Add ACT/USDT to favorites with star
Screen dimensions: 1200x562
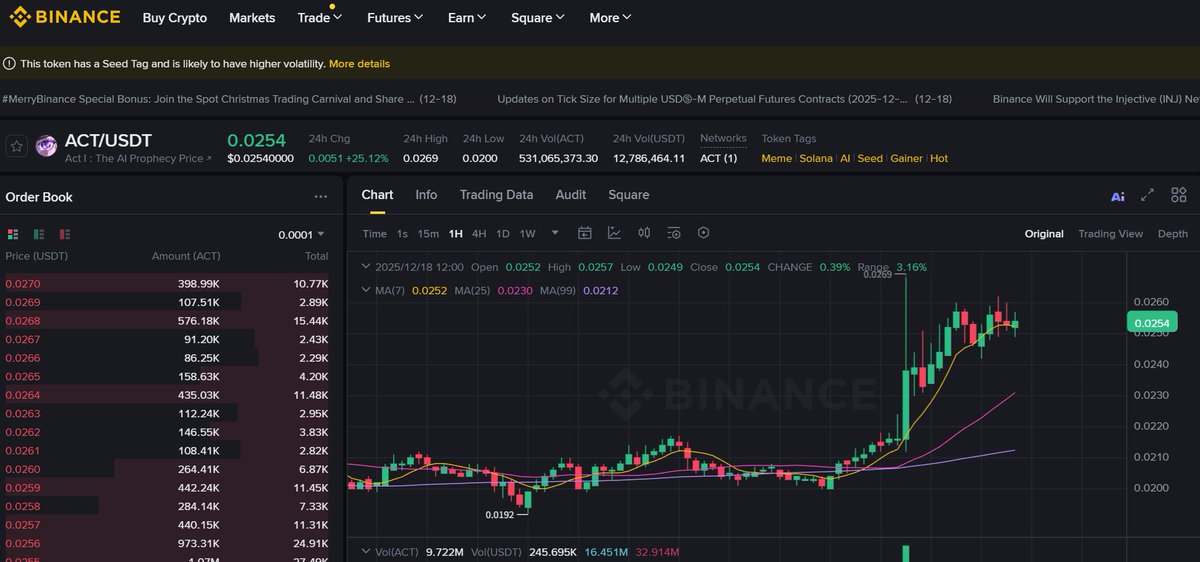(16, 146)
